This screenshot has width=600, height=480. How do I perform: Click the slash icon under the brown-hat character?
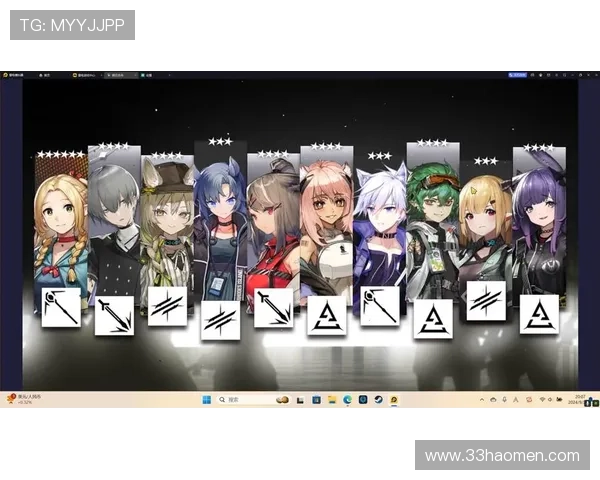(x=167, y=305)
